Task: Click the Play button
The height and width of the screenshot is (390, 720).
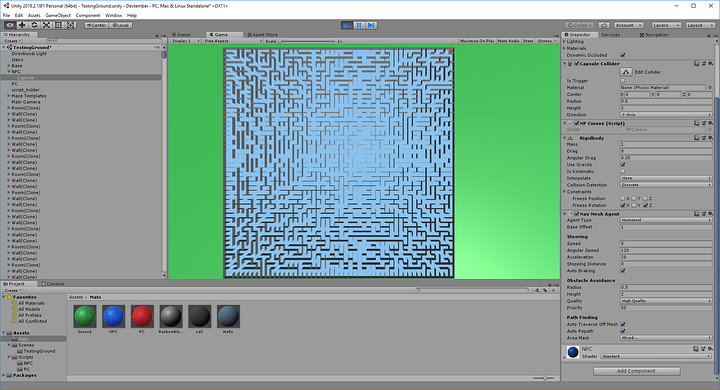Action: pos(347,25)
